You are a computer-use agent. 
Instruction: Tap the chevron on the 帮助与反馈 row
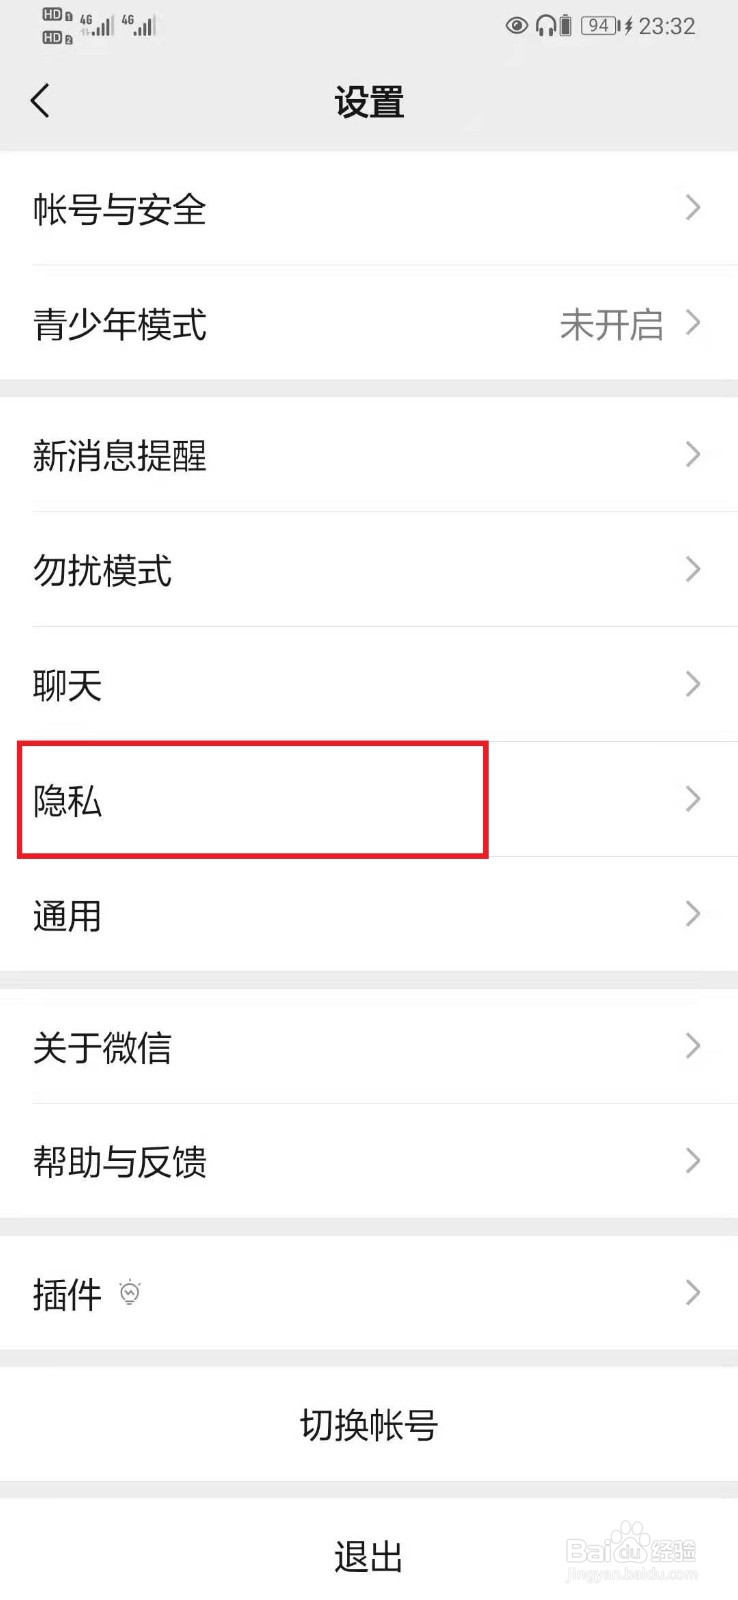tap(693, 1161)
